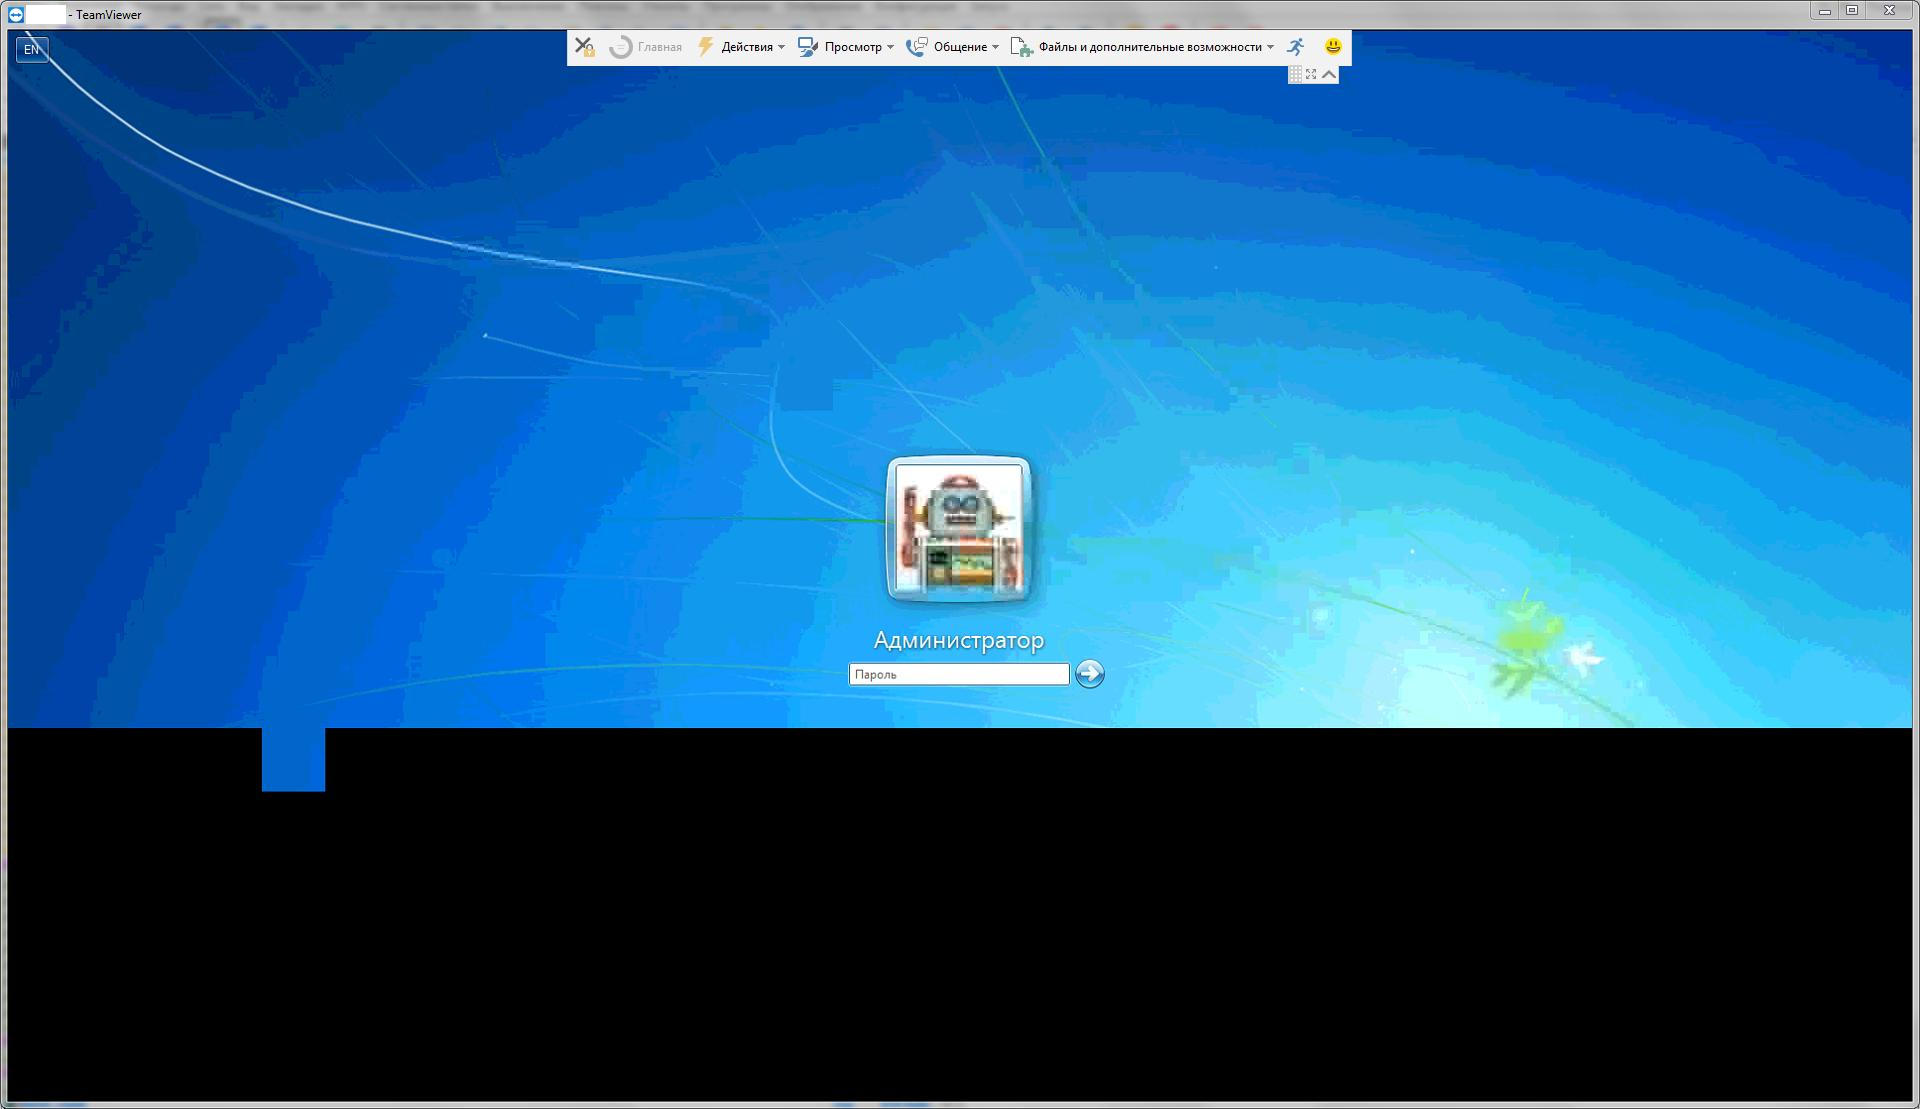Collapse the toolbar with the chevron
This screenshot has height=1109, width=1920.
coord(1329,74)
